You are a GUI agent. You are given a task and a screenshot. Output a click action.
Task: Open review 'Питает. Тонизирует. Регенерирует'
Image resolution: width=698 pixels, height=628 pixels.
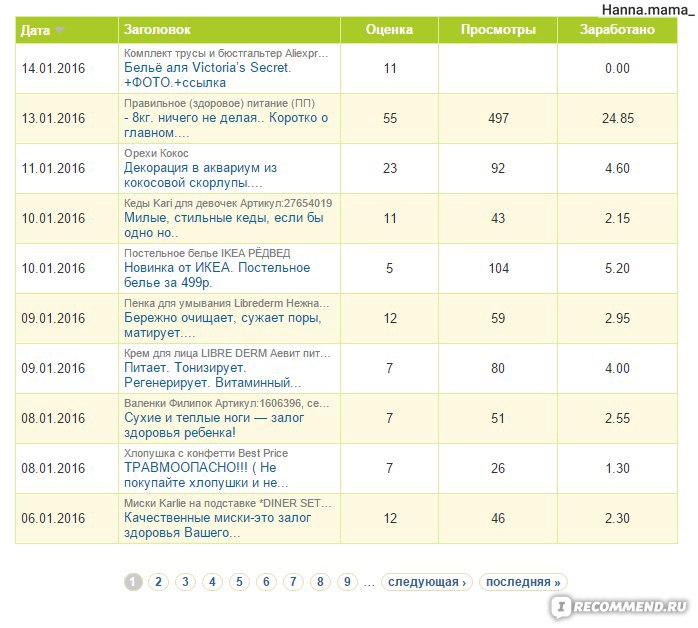pyautogui.click(x=212, y=375)
